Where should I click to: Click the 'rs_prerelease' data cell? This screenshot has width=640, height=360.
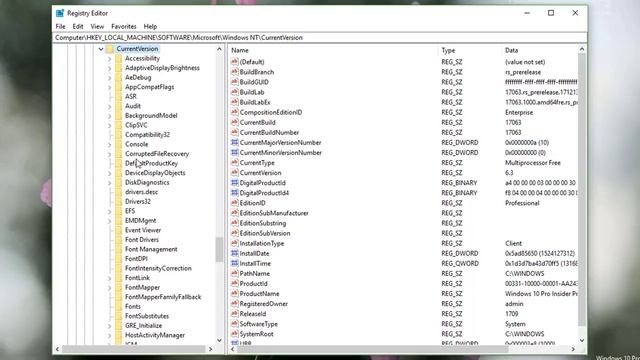[x=523, y=72]
